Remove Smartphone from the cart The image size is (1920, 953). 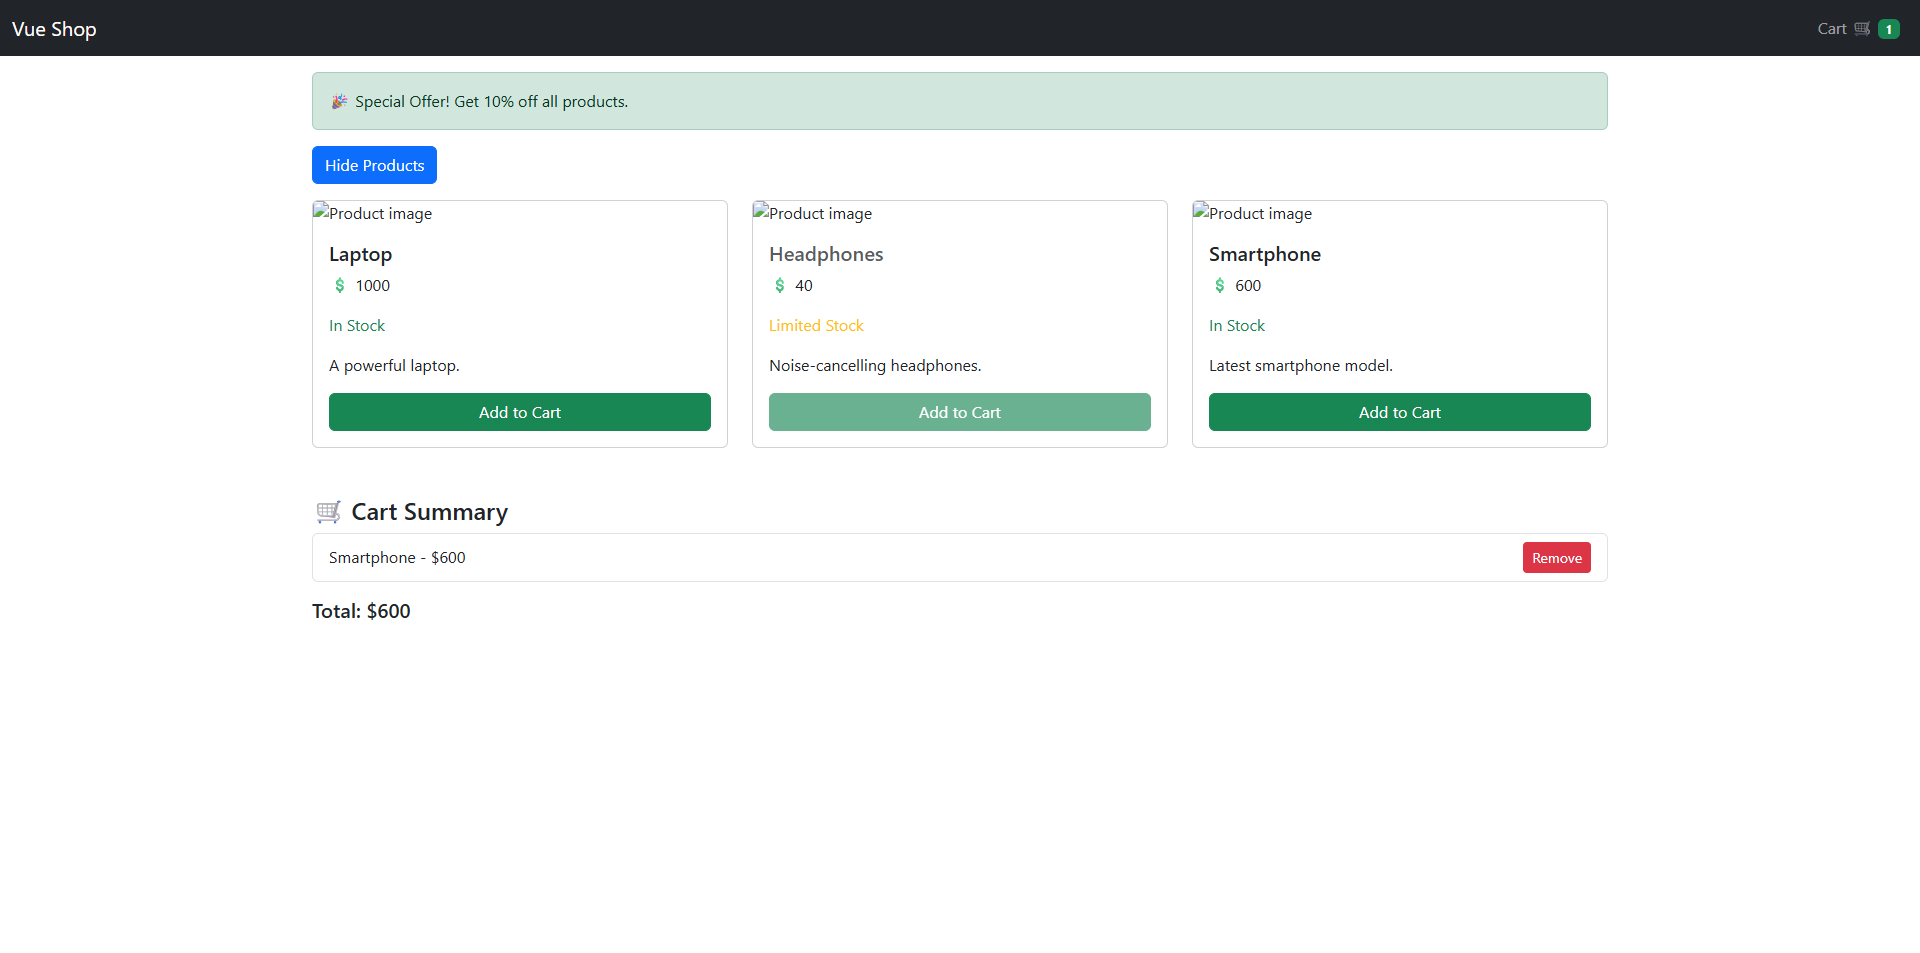1556,558
